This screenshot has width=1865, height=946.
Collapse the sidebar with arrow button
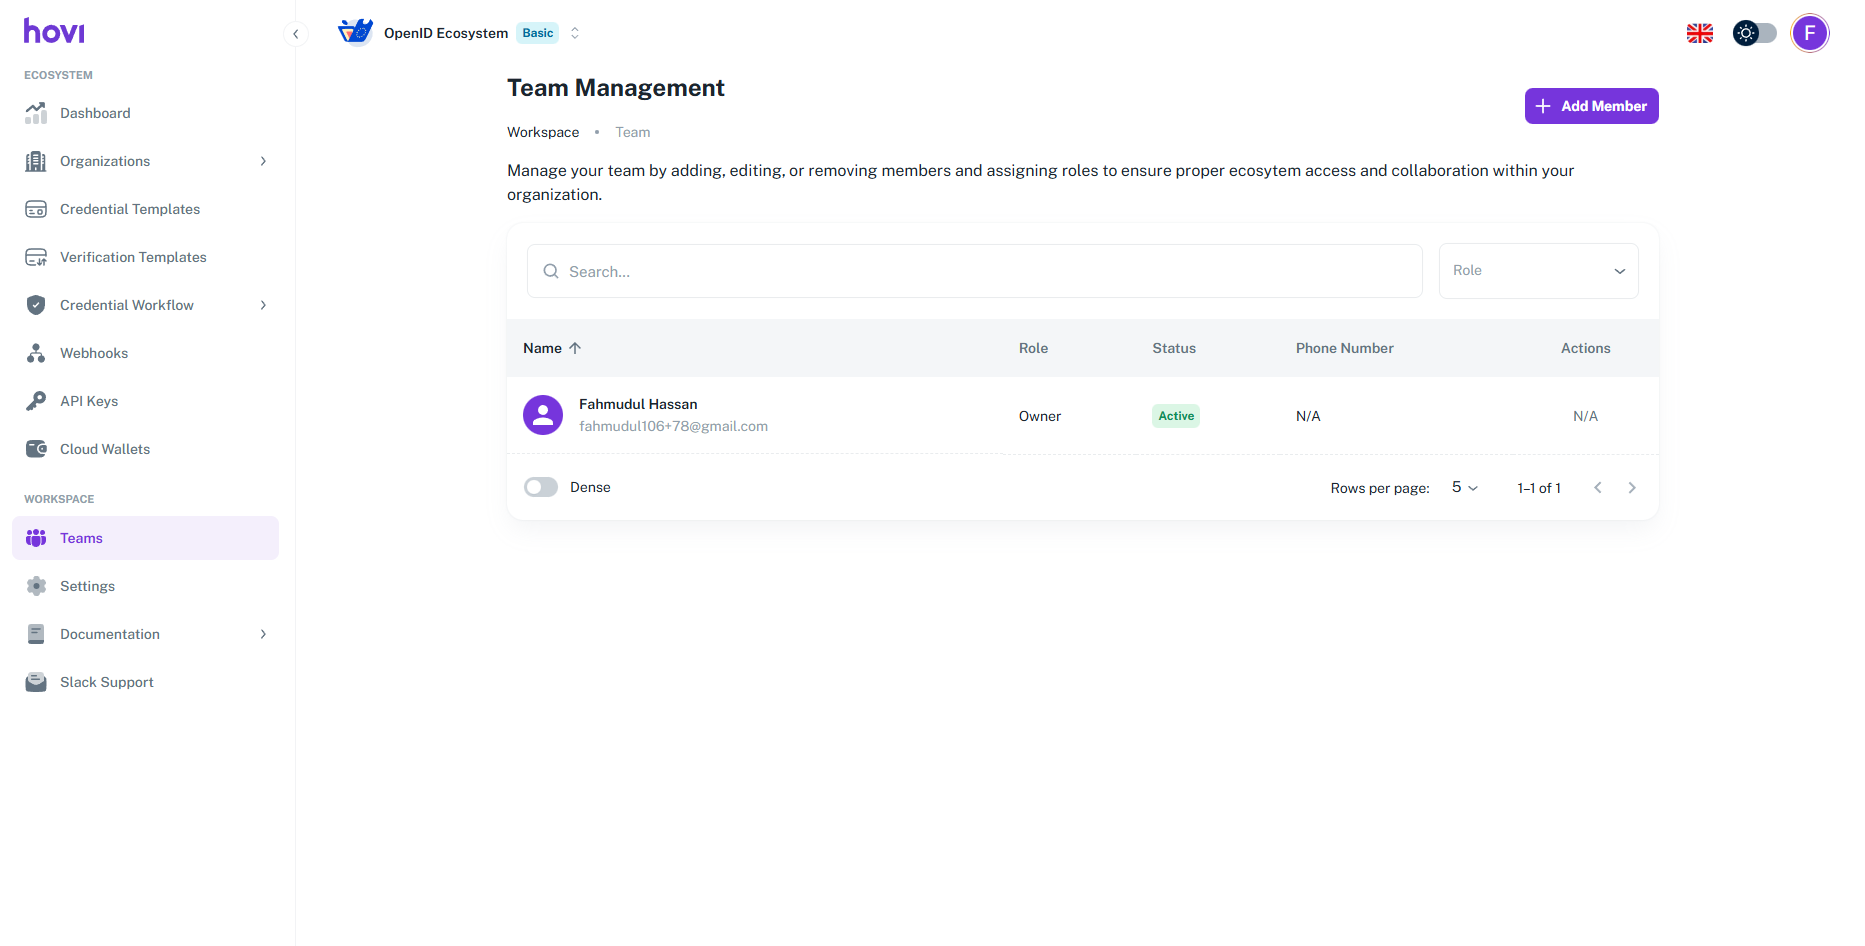295,34
